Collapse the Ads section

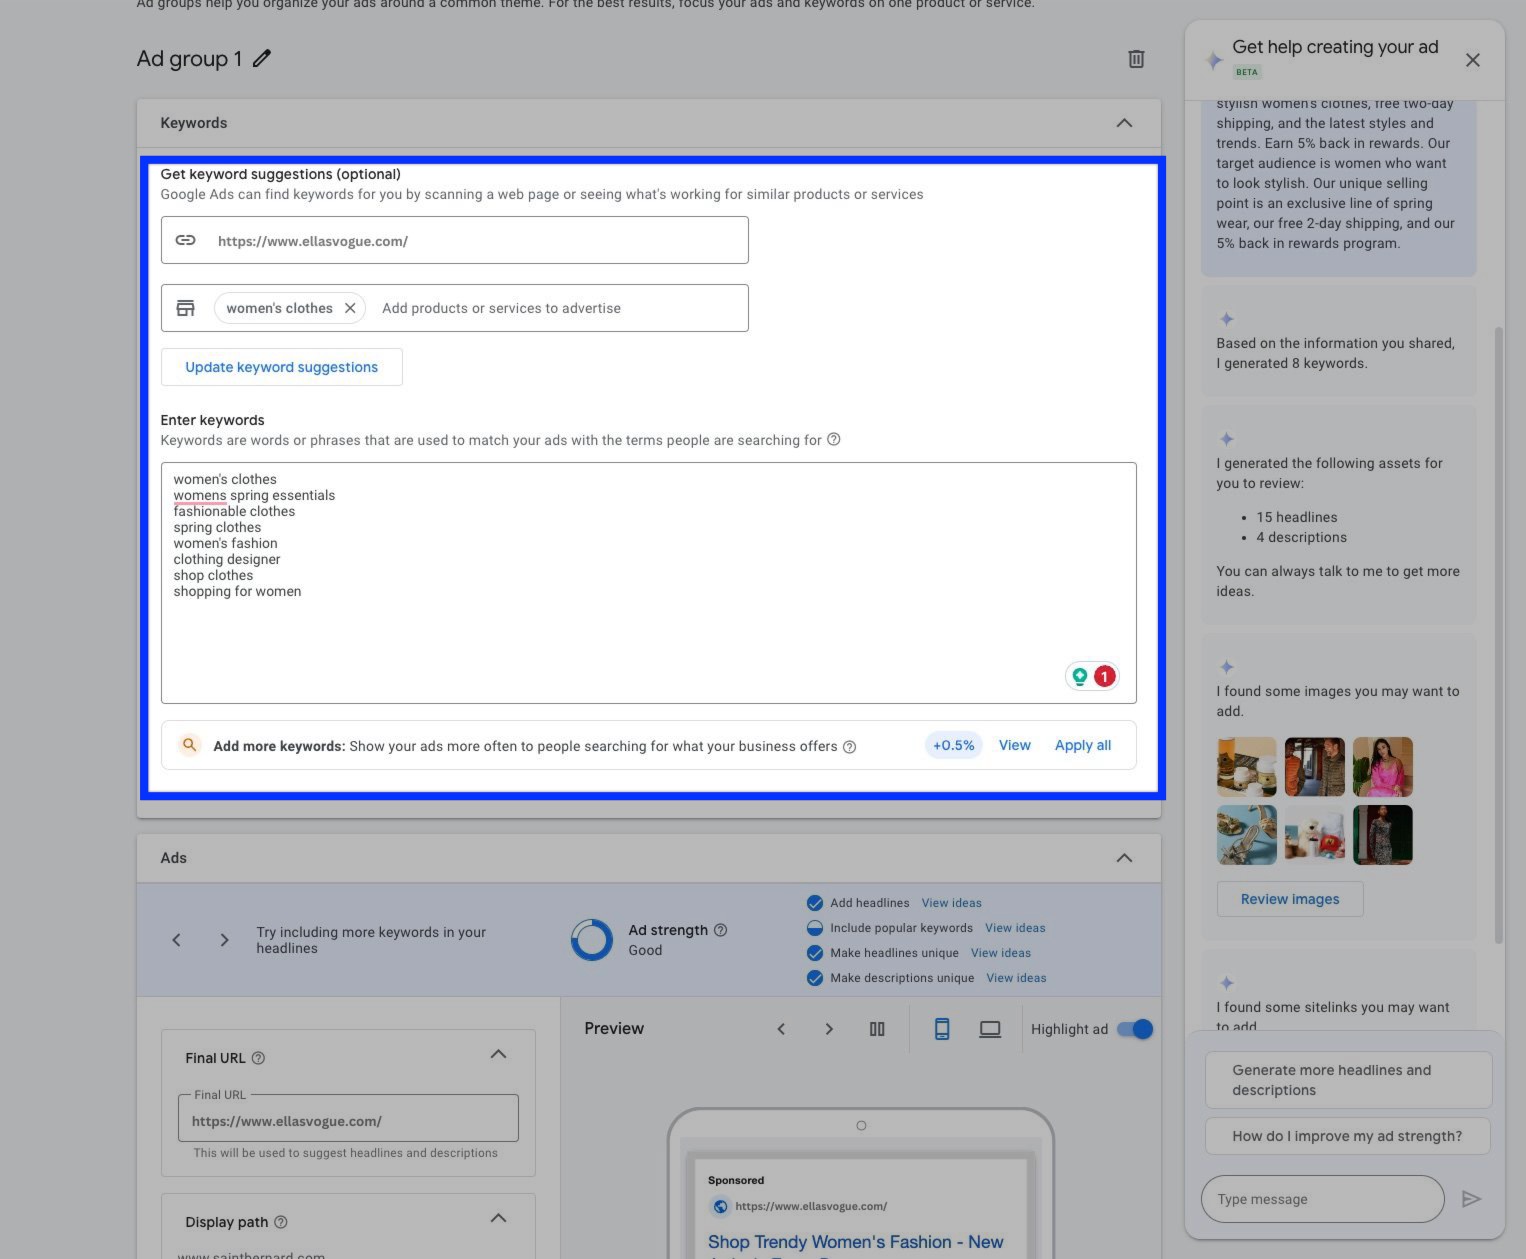[x=1124, y=858]
